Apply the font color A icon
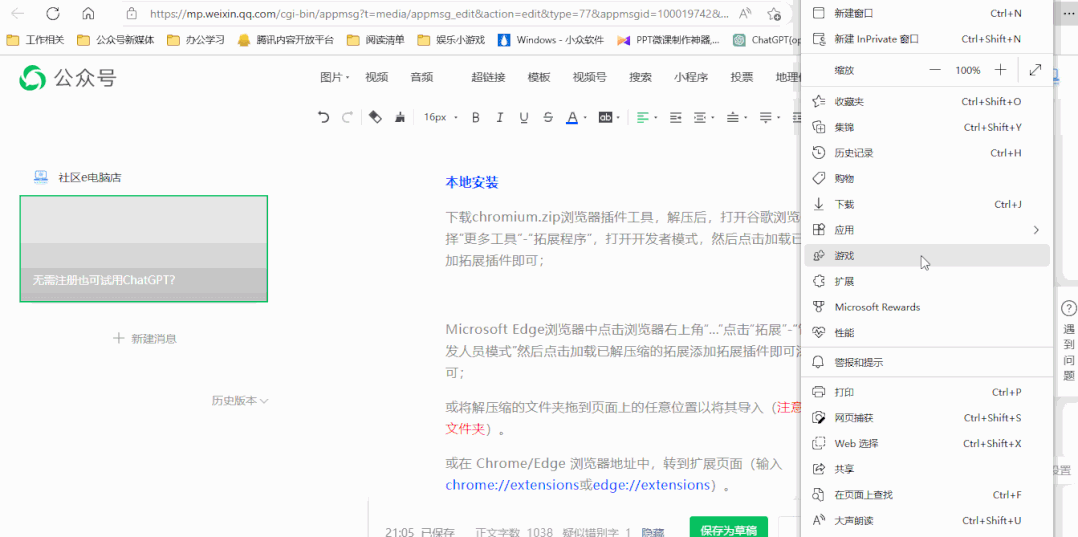The height and width of the screenshot is (537, 1078). 571,118
